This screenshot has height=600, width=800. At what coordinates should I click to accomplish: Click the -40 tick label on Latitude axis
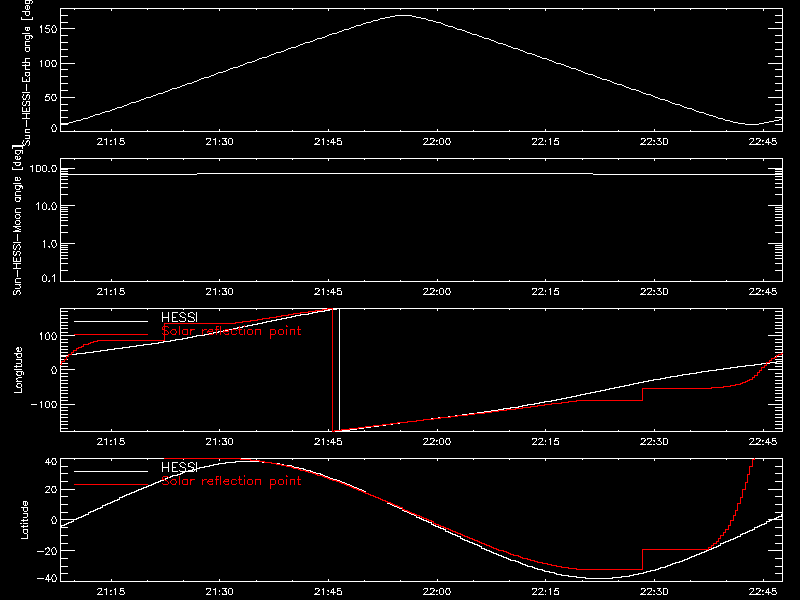[x=47, y=579]
